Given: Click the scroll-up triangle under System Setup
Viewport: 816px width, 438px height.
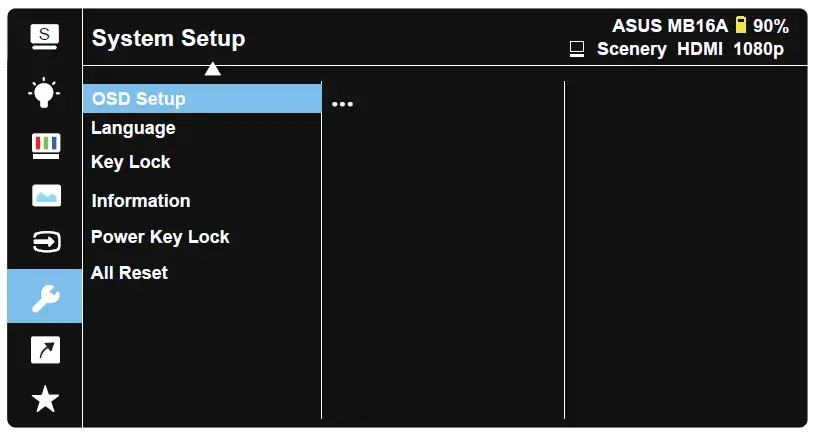Looking at the screenshot, I should click(x=212, y=70).
